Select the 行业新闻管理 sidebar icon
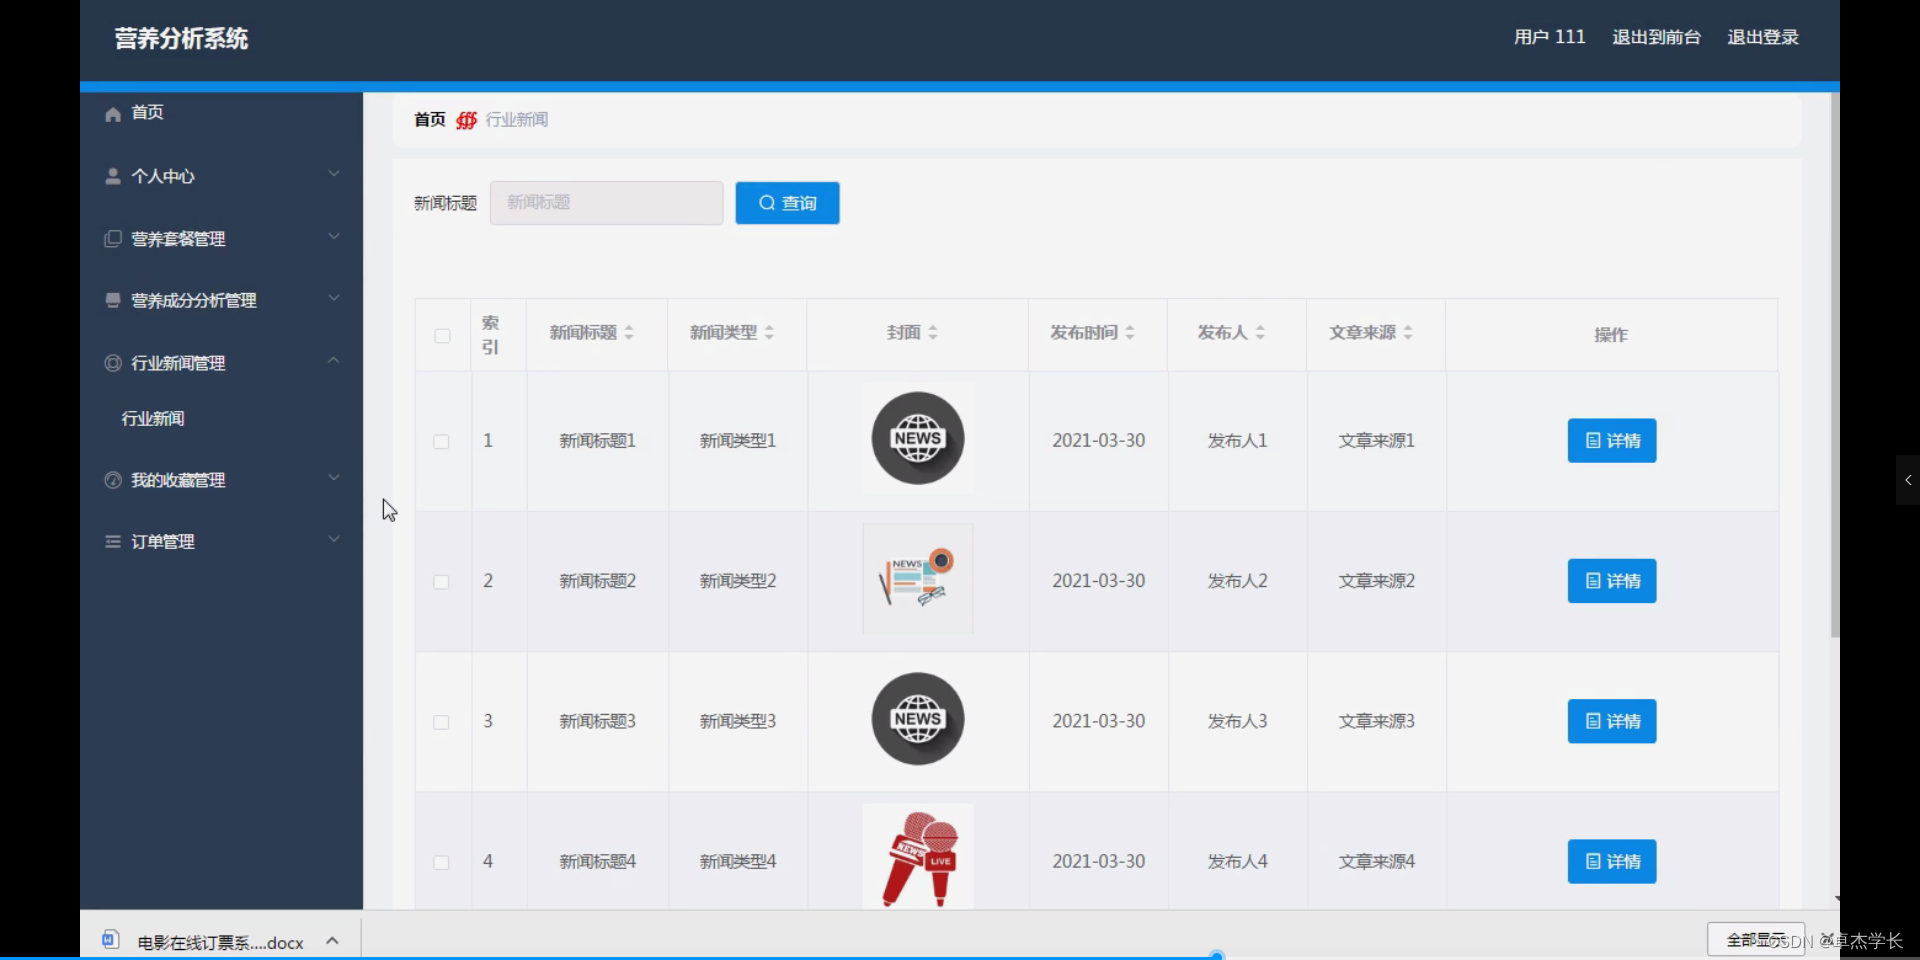The height and width of the screenshot is (960, 1920). pyautogui.click(x=112, y=363)
